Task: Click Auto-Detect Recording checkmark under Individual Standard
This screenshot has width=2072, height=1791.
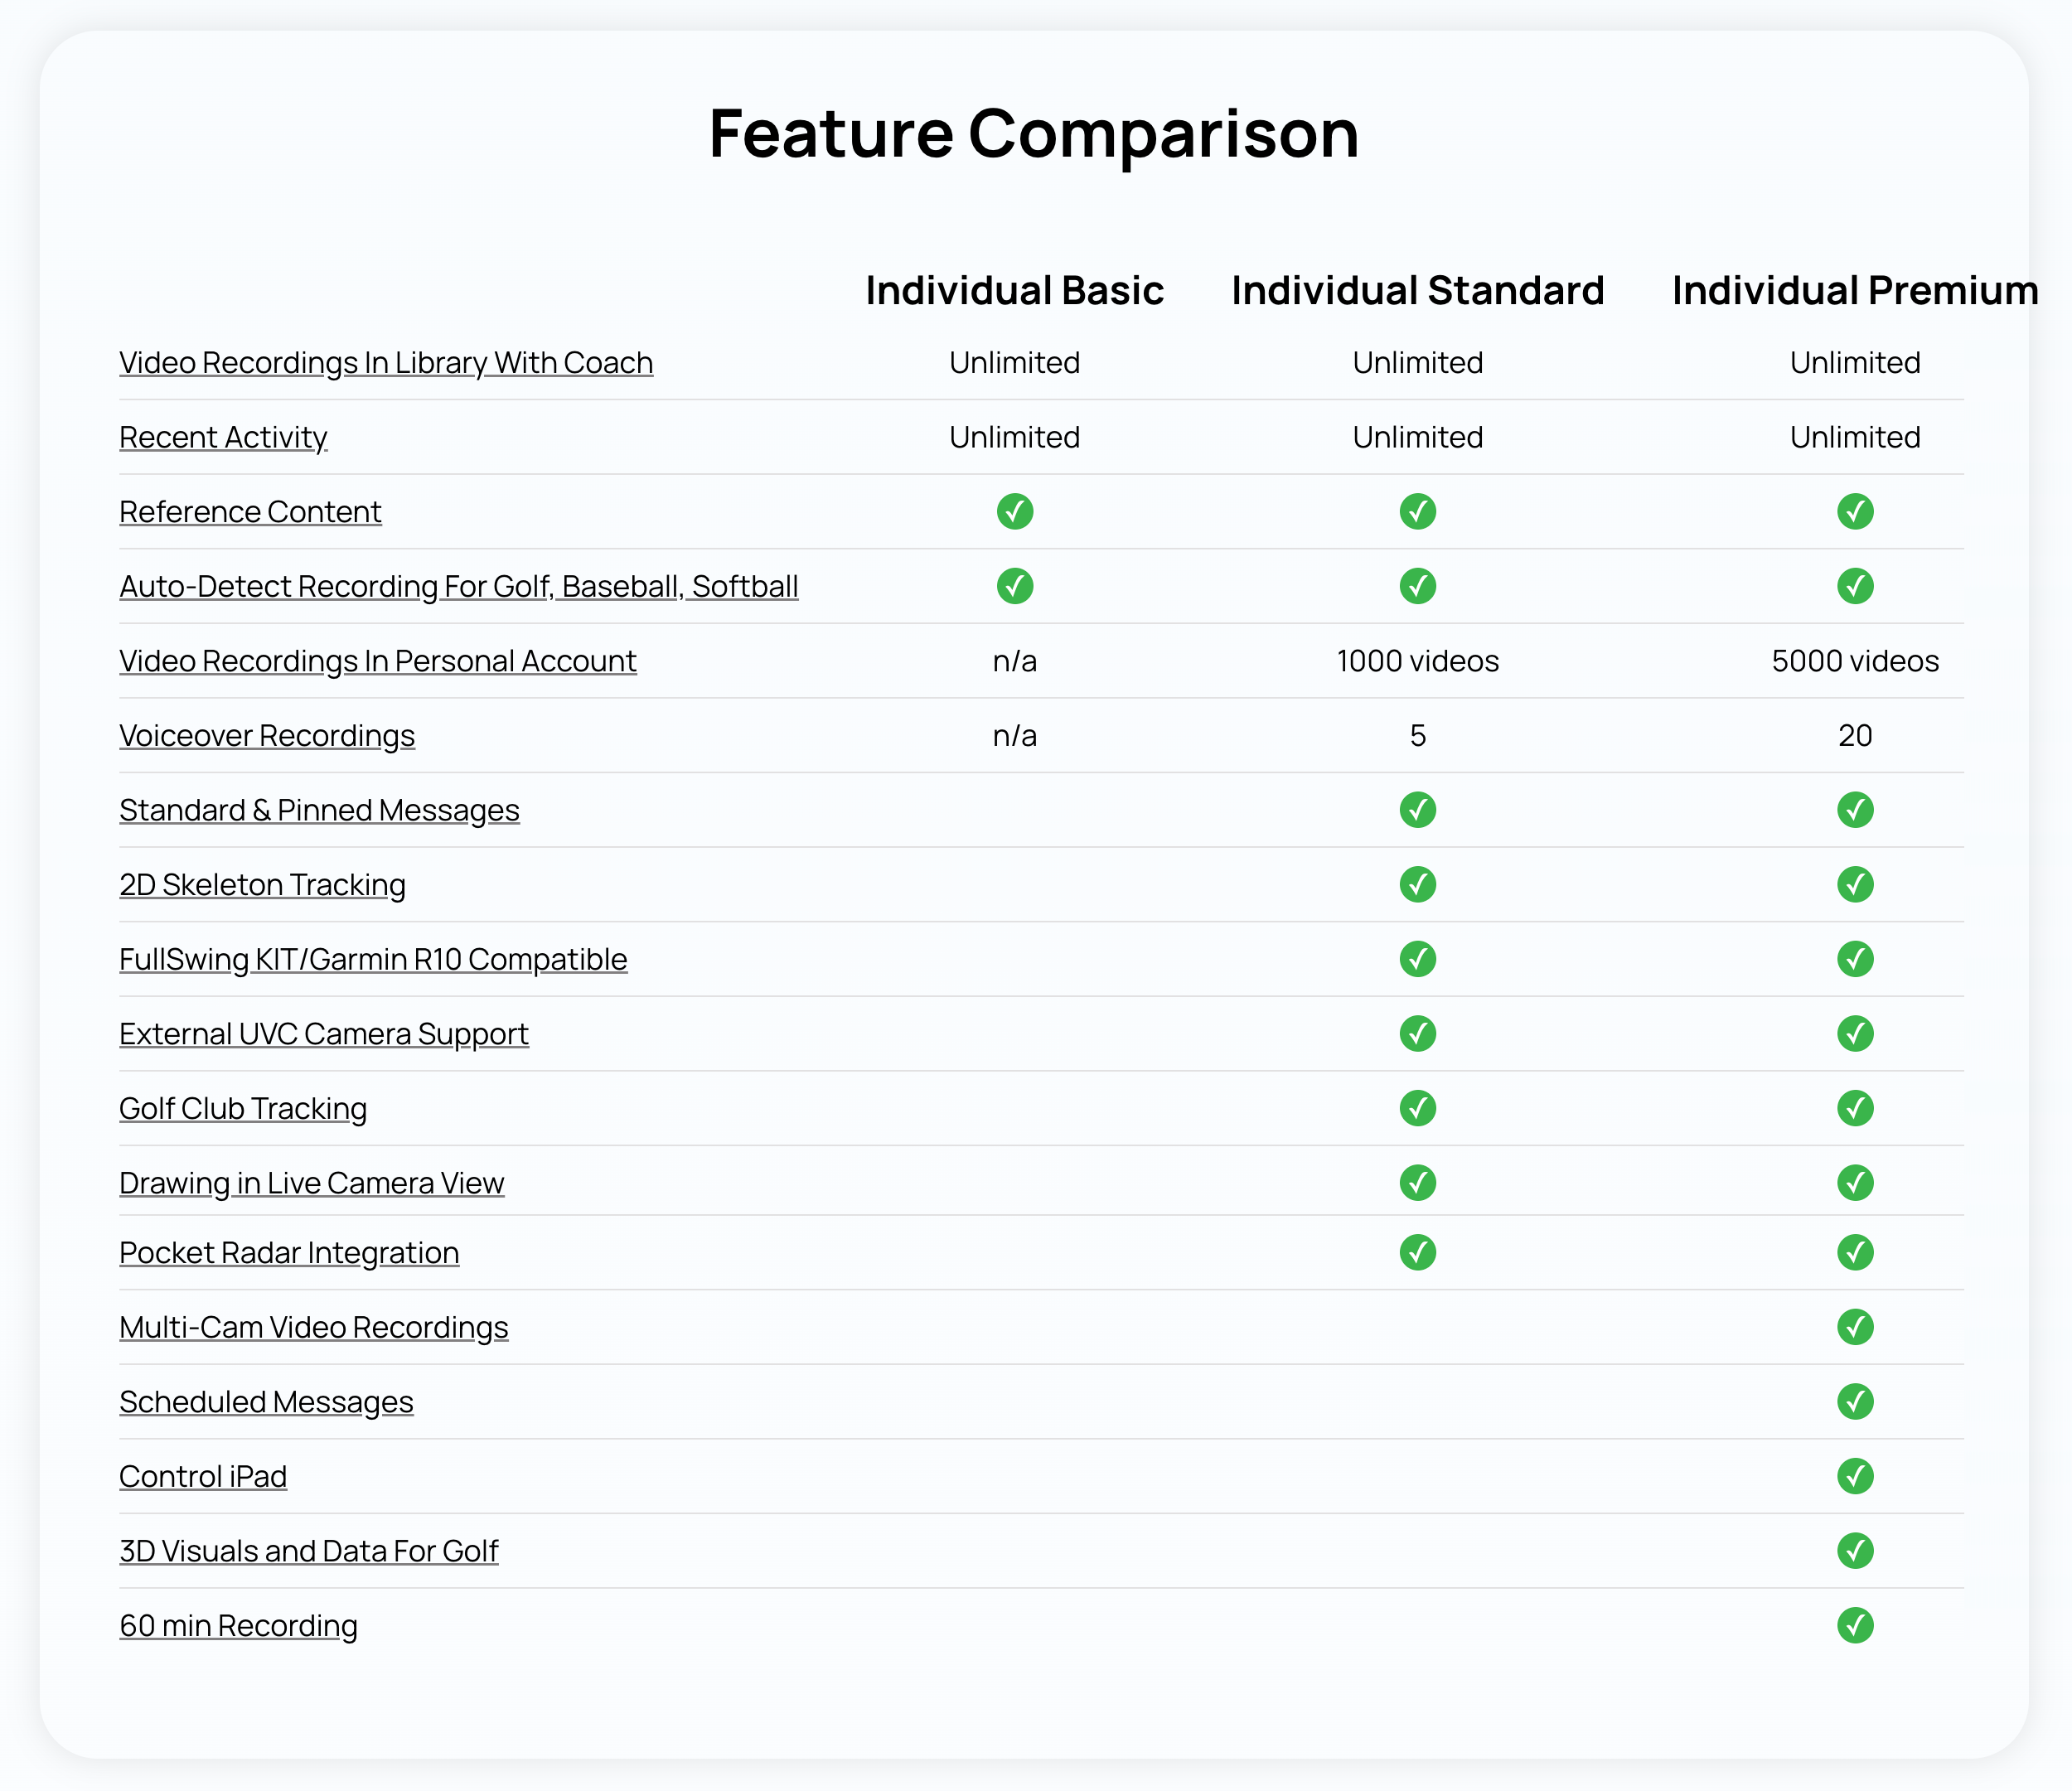Action: click(x=1417, y=586)
